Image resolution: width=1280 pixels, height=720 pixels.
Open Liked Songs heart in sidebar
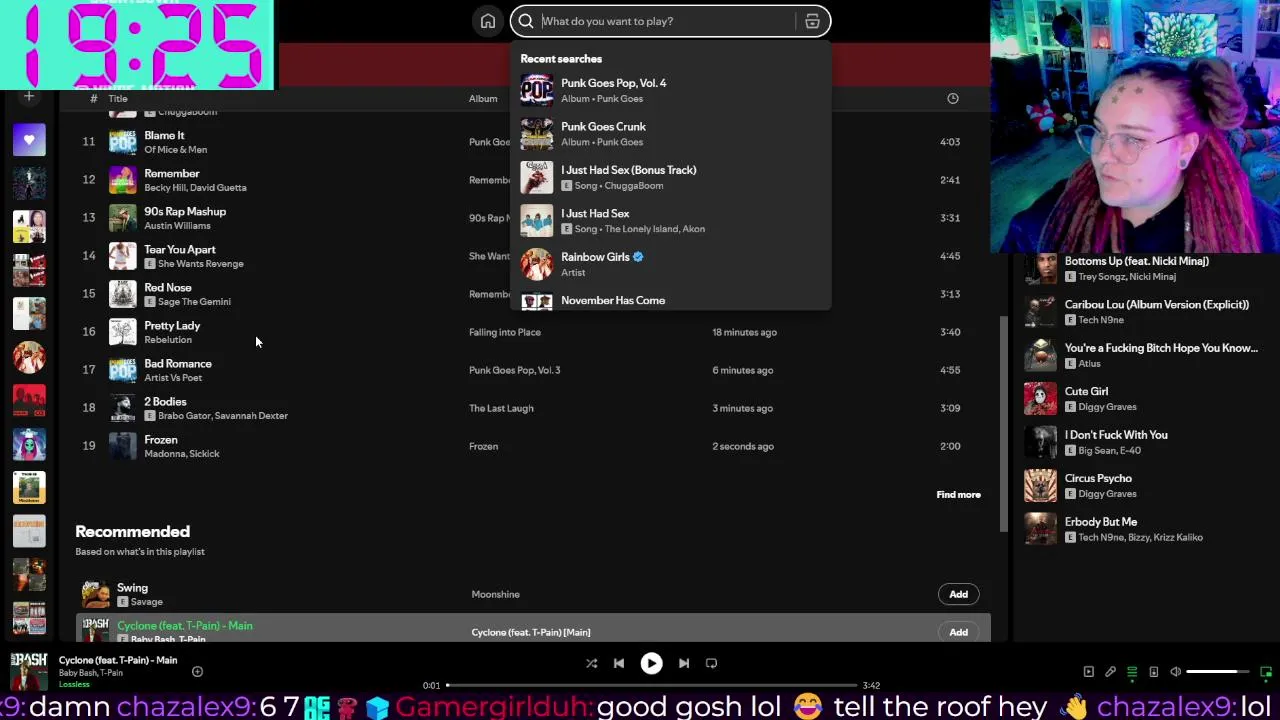[29, 140]
